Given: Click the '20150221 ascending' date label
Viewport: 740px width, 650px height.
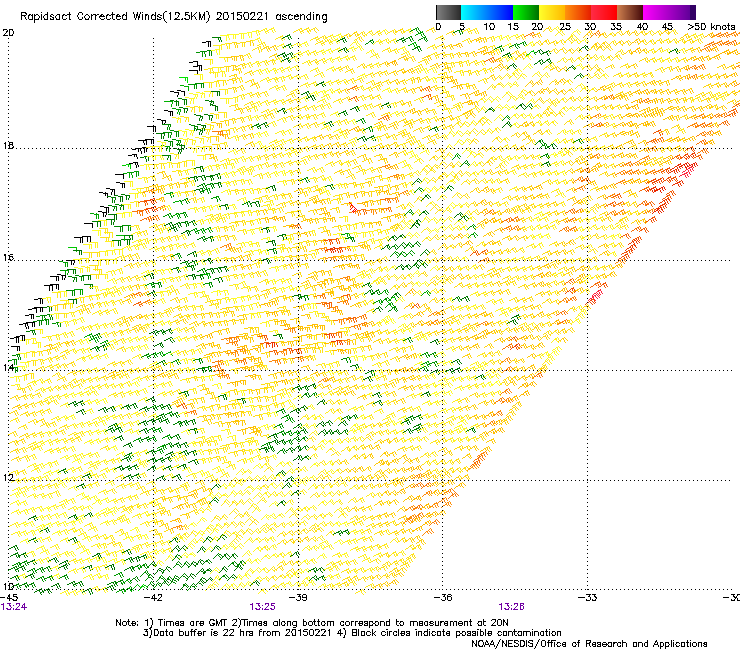Looking at the screenshot, I should tap(271, 17).
